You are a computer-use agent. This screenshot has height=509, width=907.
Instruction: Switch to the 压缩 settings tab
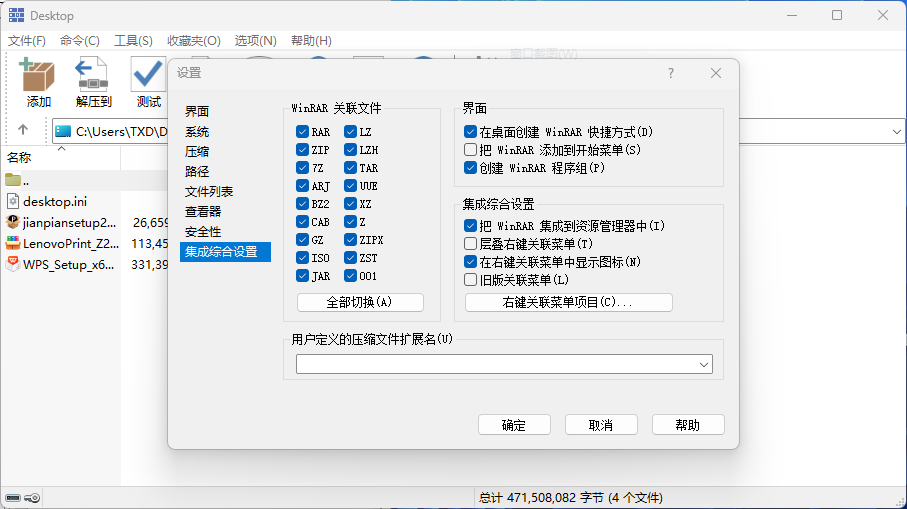[x=197, y=151]
